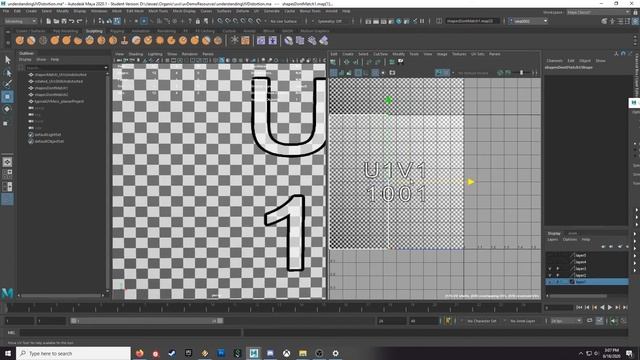Choose the Paint Selection tool

pos(7,84)
